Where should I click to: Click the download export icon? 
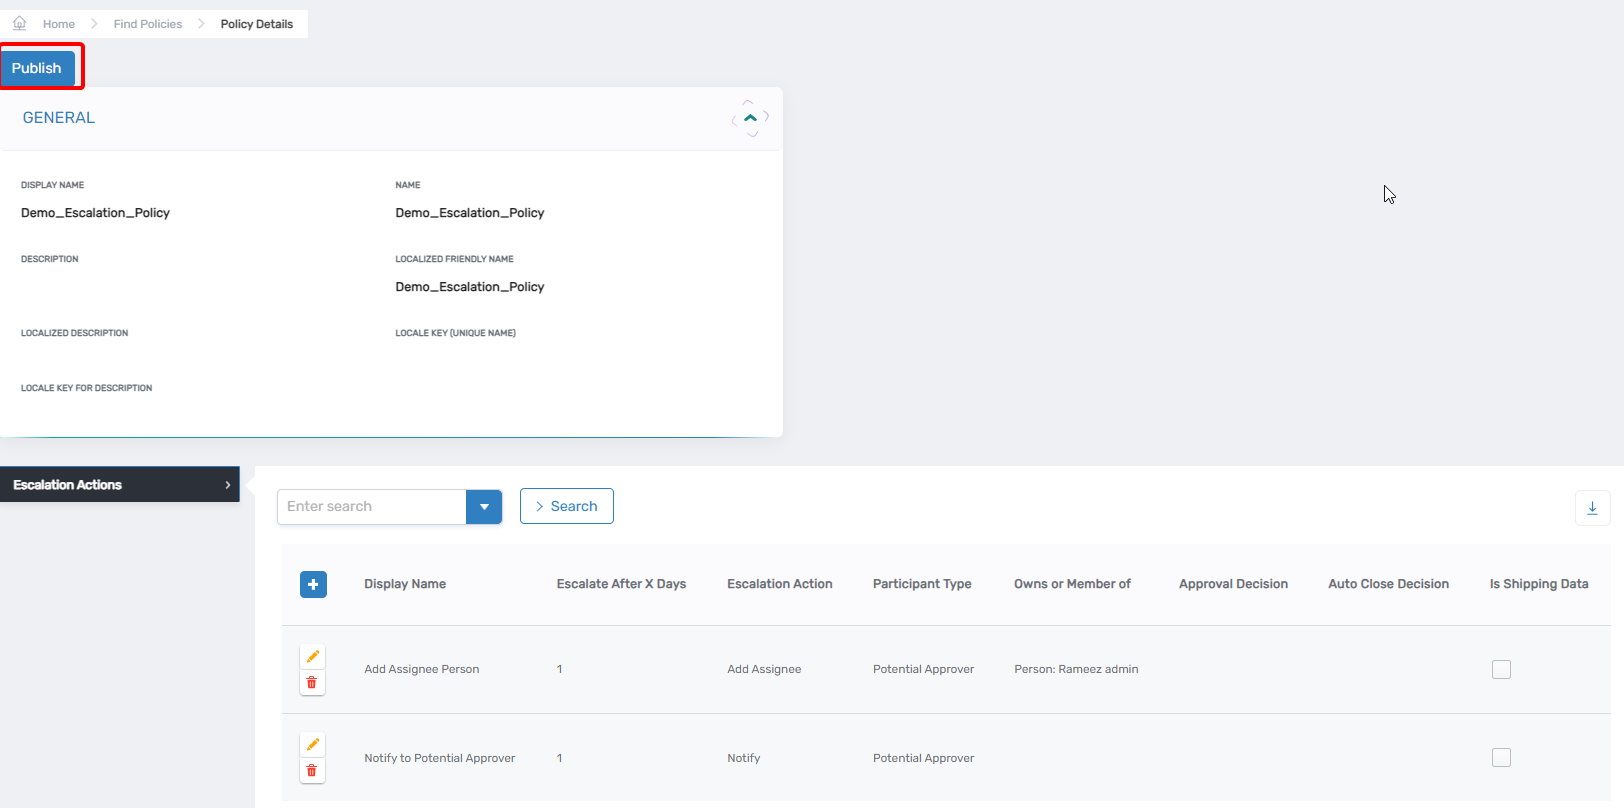[x=1592, y=508]
